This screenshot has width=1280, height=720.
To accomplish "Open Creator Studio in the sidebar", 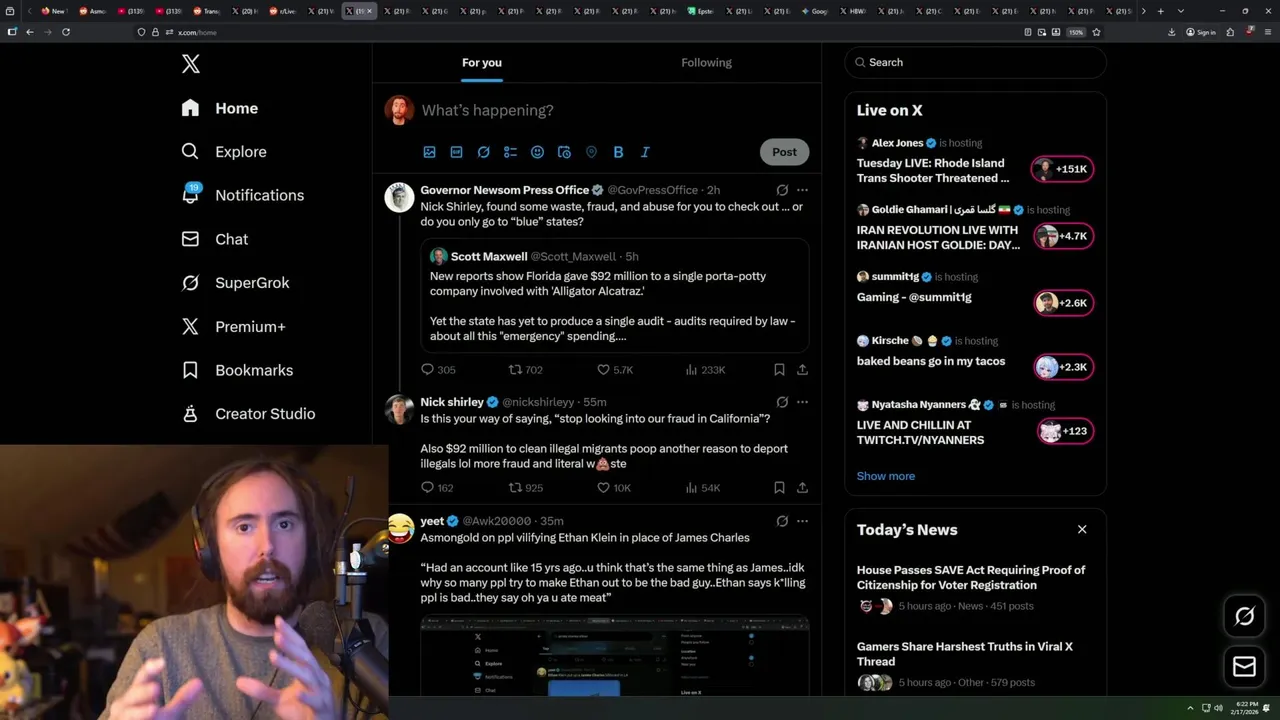I will [248, 413].
